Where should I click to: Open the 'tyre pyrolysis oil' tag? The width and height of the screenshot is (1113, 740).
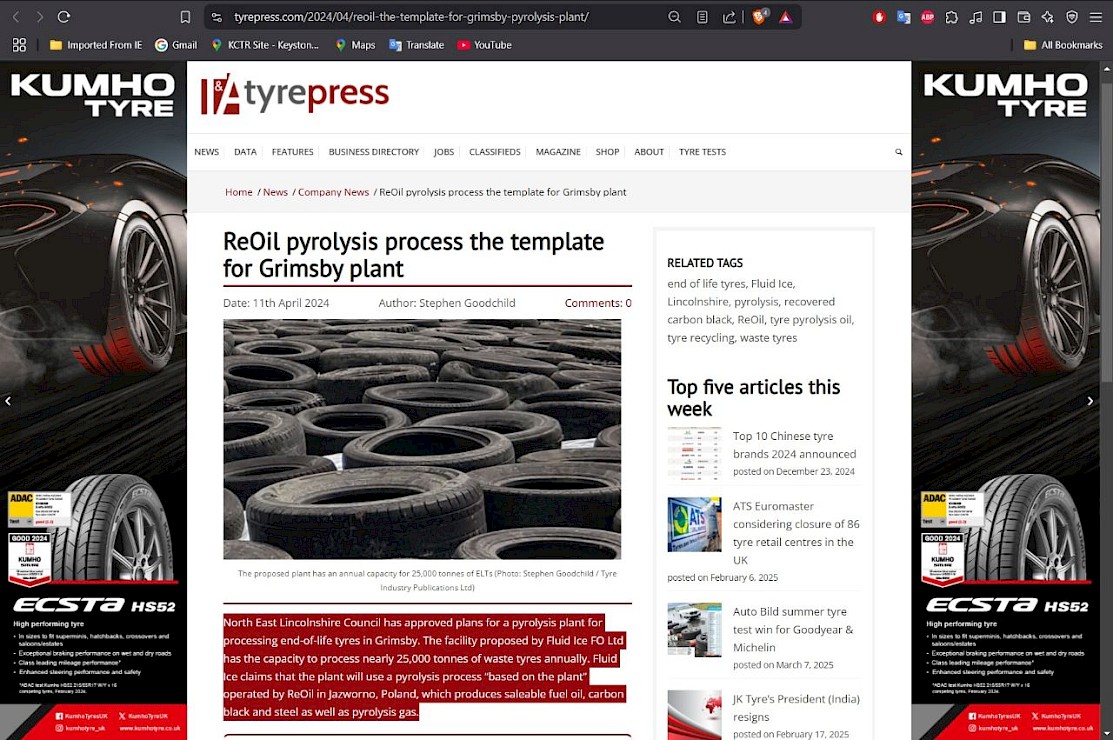pyautogui.click(x=810, y=320)
